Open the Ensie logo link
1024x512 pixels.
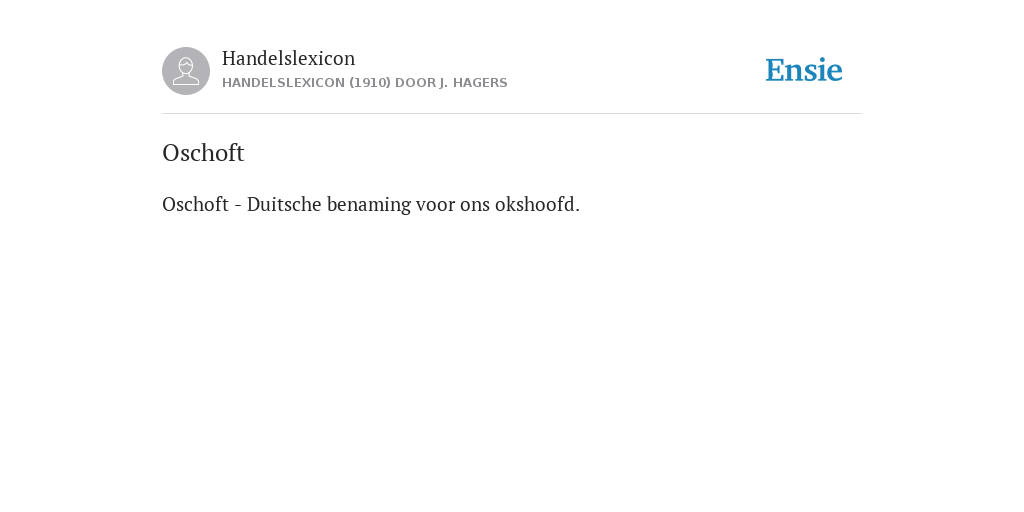point(804,71)
